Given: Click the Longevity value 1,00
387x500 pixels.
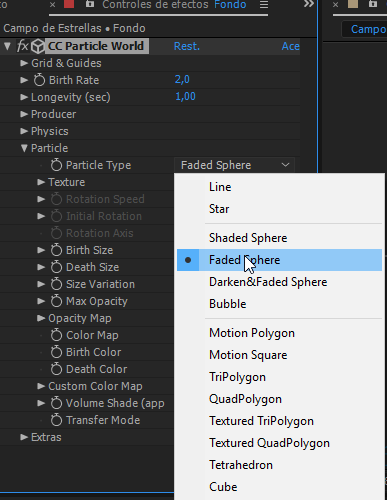Looking at the screenshot, I should coord(185,96).
